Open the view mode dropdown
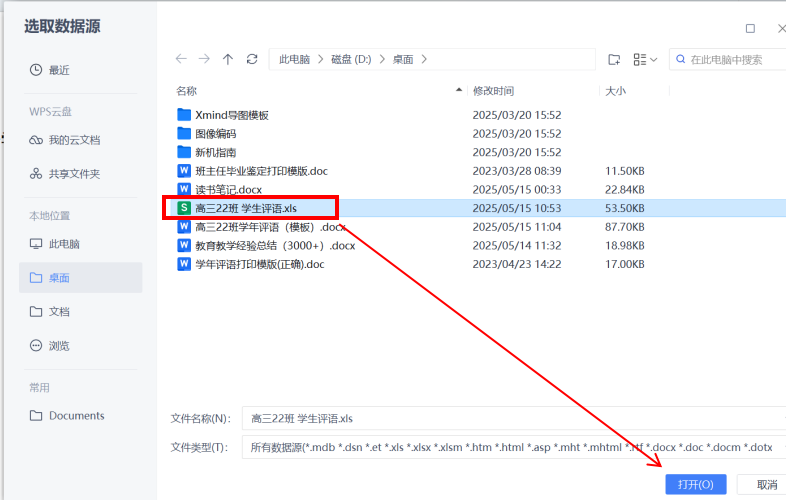Viewport: 788px width, 500px height. point(645,60)
